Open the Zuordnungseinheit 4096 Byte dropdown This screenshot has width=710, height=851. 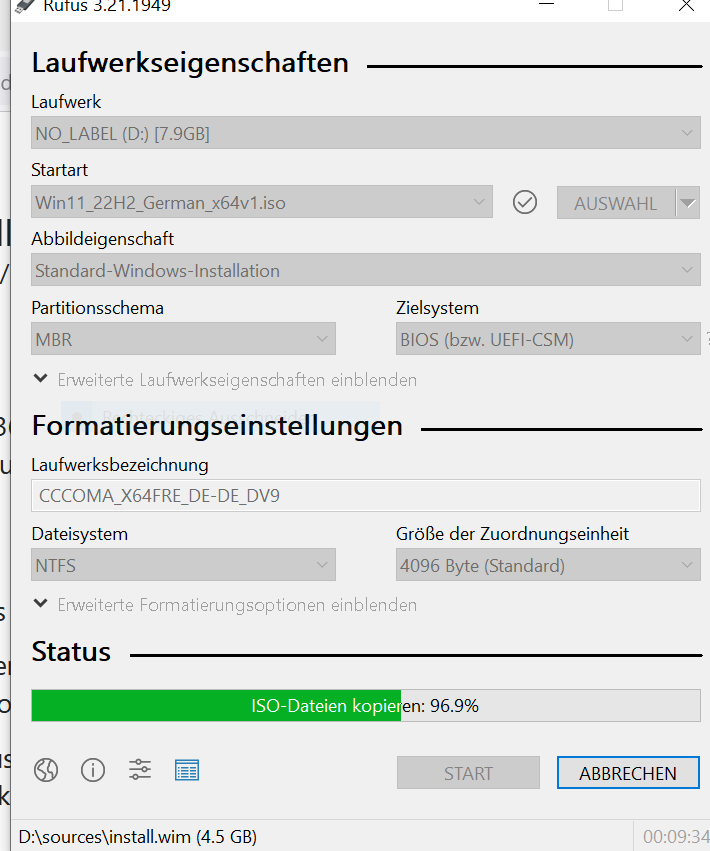[x=548, y=564]
